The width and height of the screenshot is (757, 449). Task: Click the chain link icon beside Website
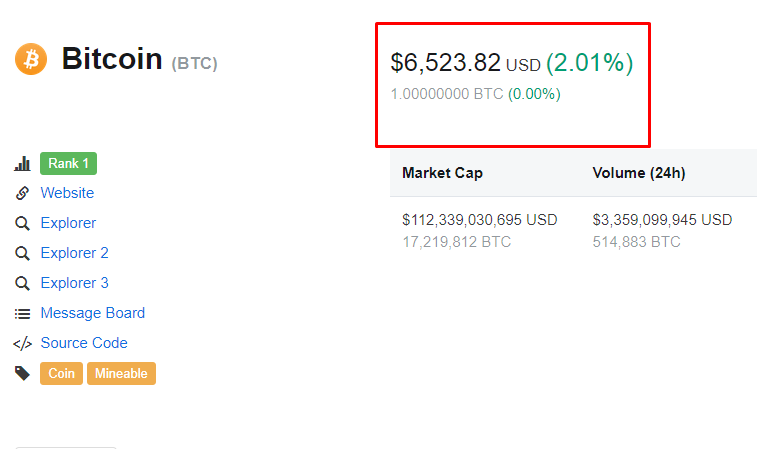[x=22, y=193]
